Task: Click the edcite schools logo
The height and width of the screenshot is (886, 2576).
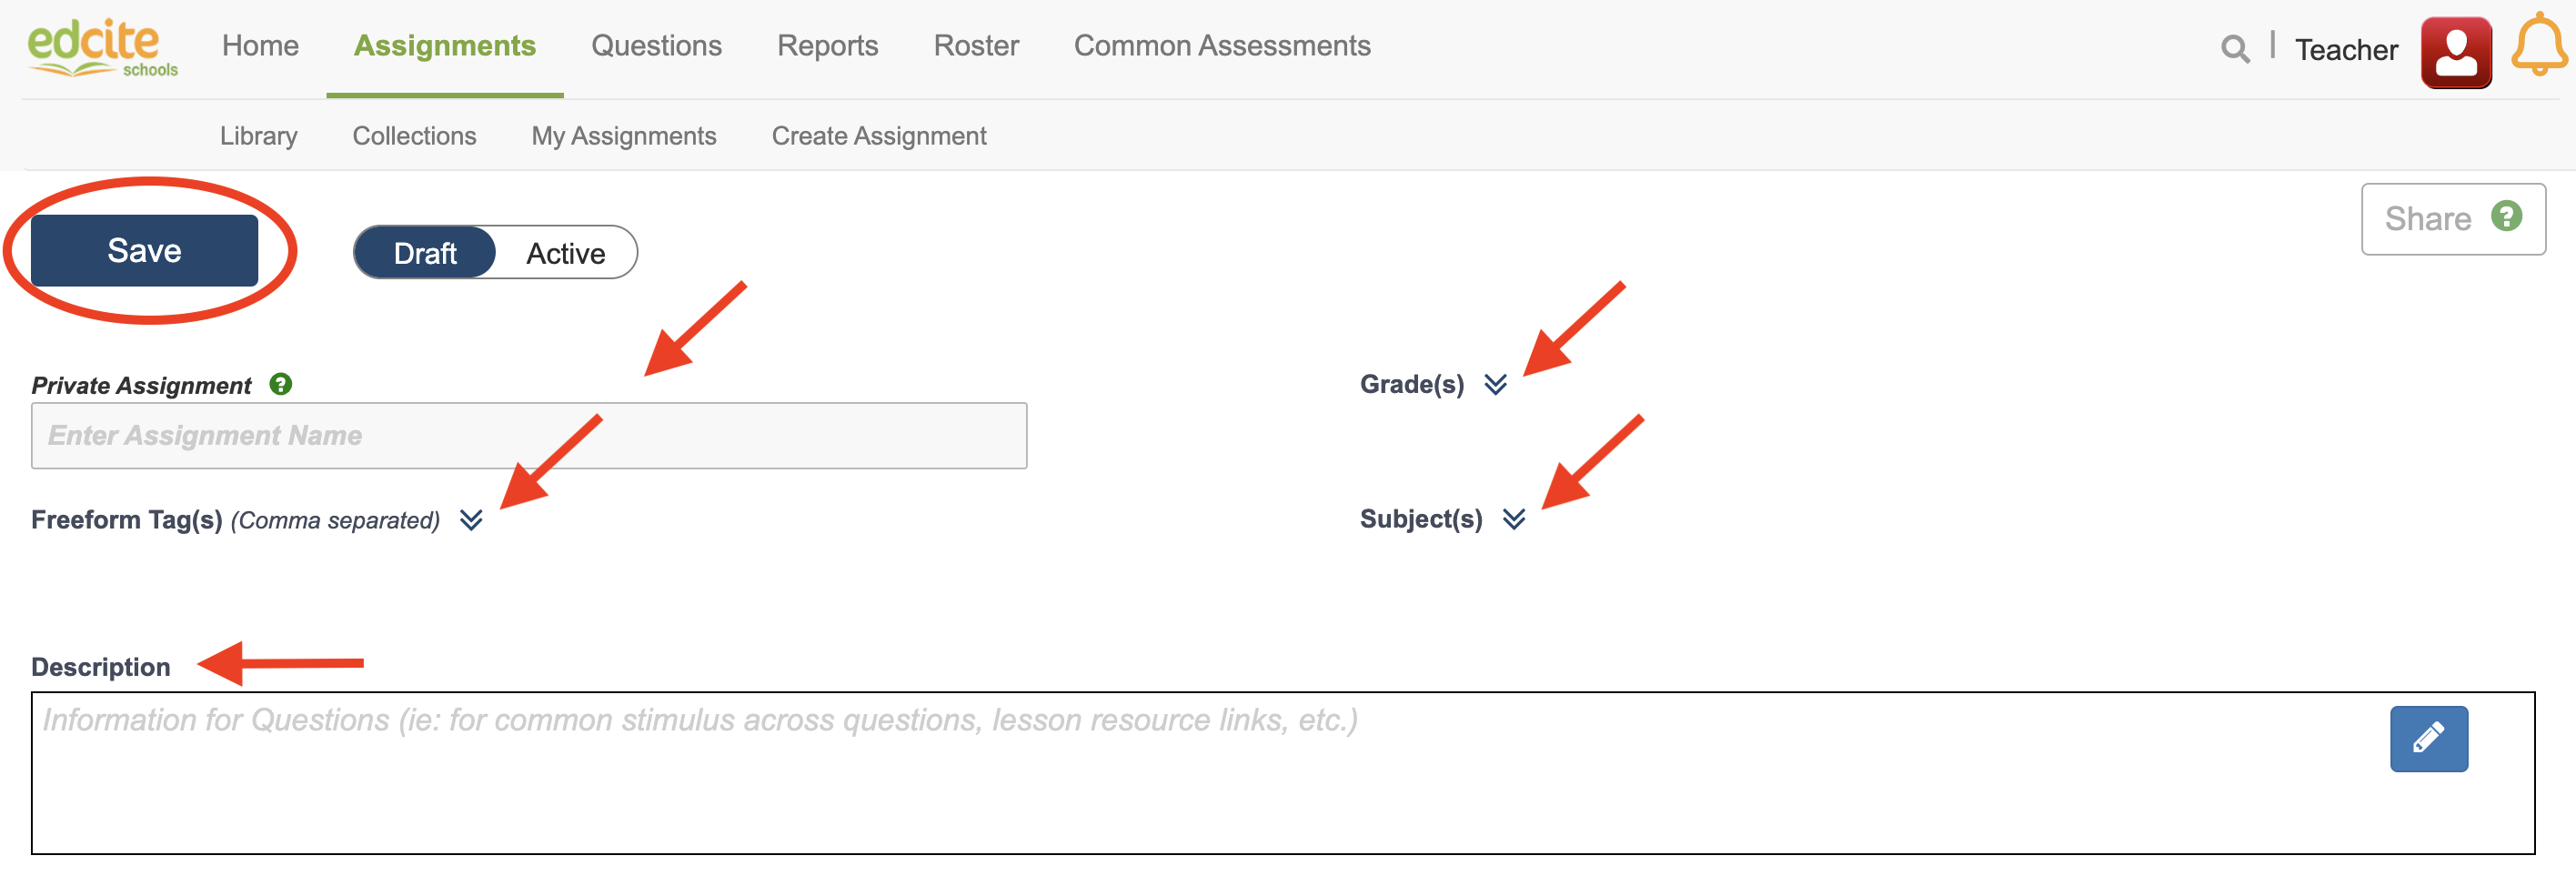Action: [100, 48]
